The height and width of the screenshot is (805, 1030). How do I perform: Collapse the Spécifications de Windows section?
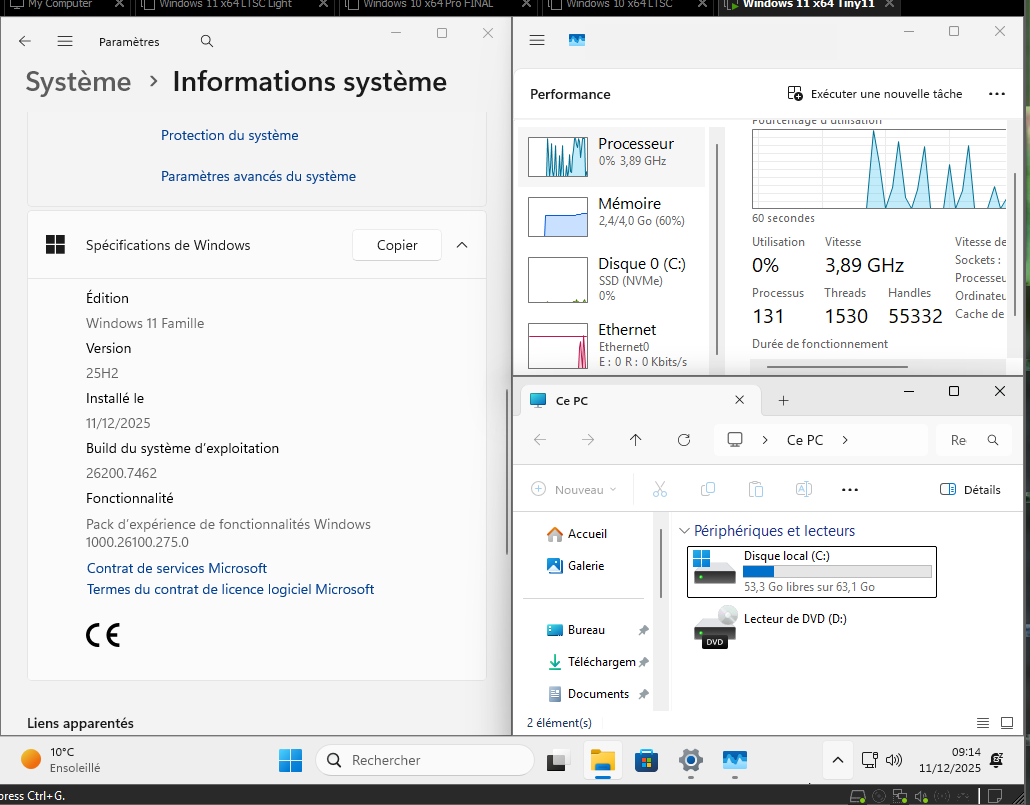[x=462, y=245]
